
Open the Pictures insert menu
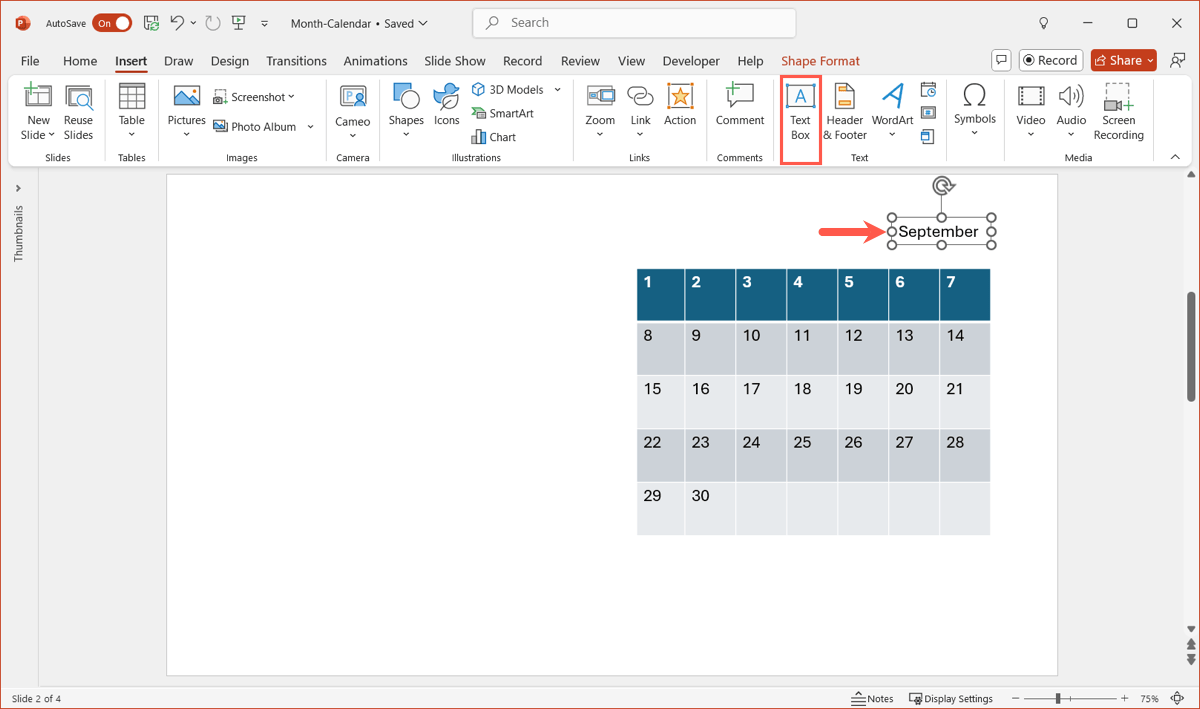pyautogui.click(x=186, y=112)
